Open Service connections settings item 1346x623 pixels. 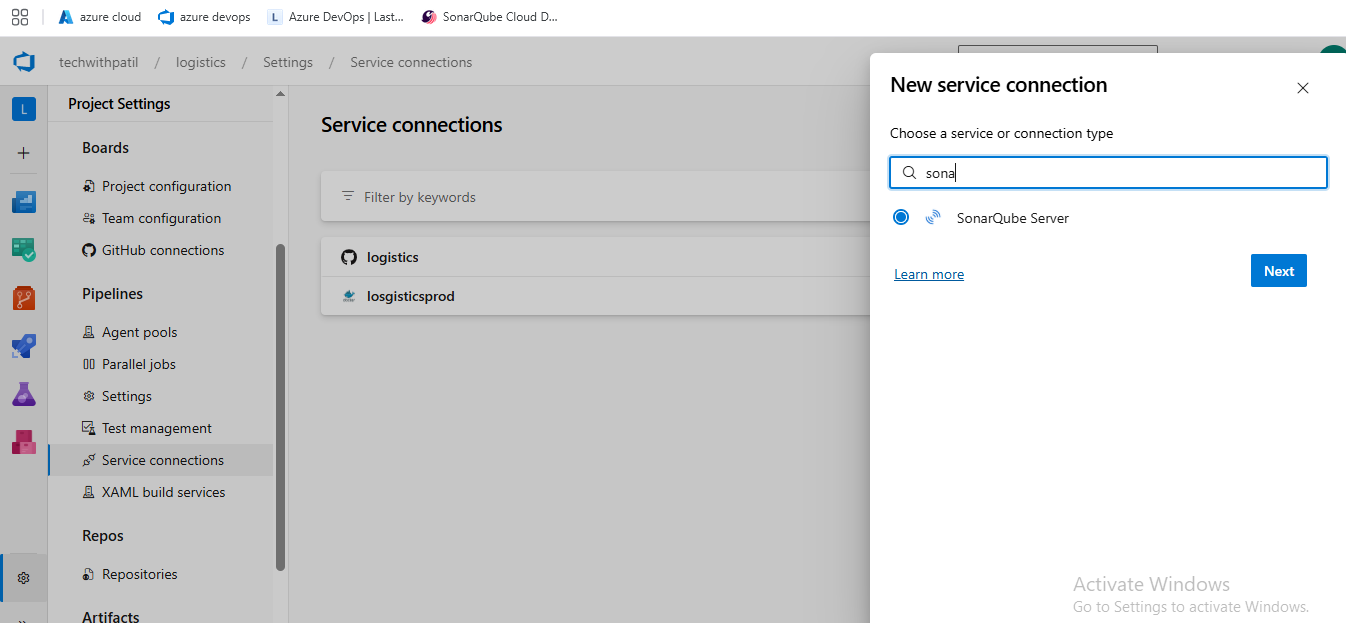[162, 460]
